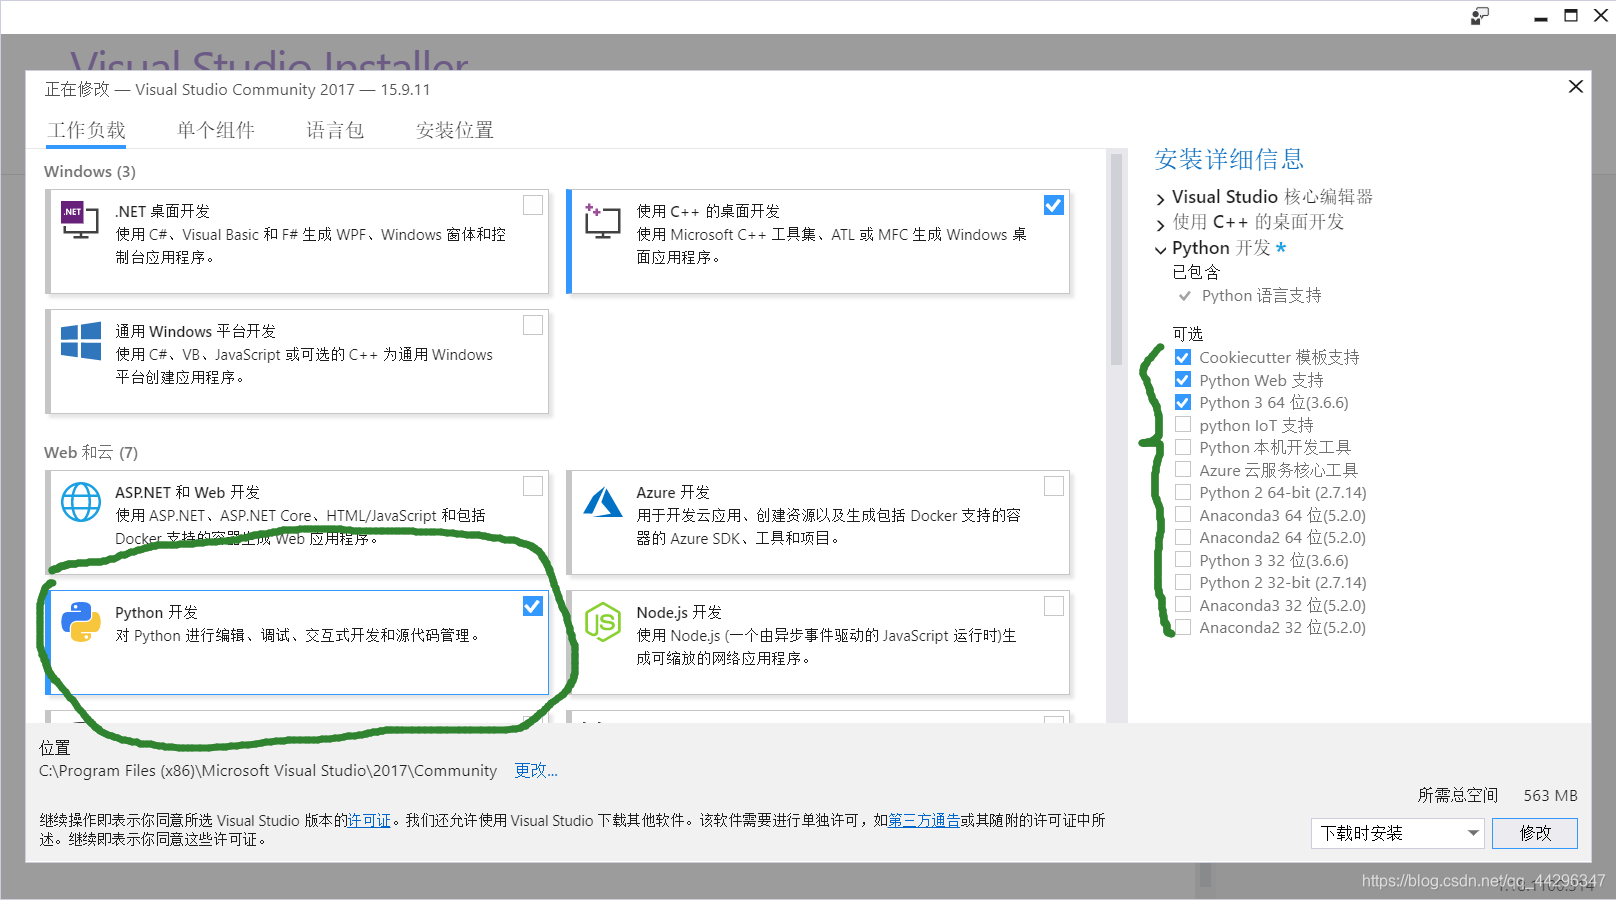Uncheck the 使用 C++ 的桌面开发 workload
This screenshot has height=900, width=1616.
(x=1054, y=205)
